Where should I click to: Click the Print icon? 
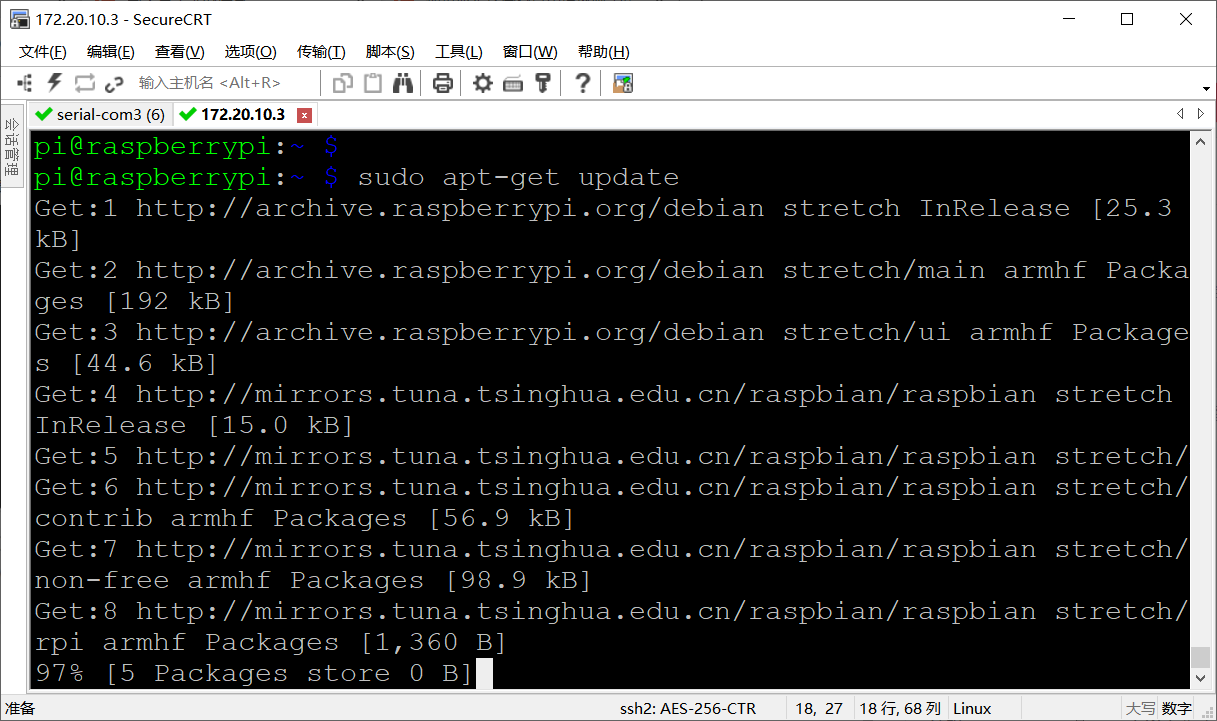443,83
